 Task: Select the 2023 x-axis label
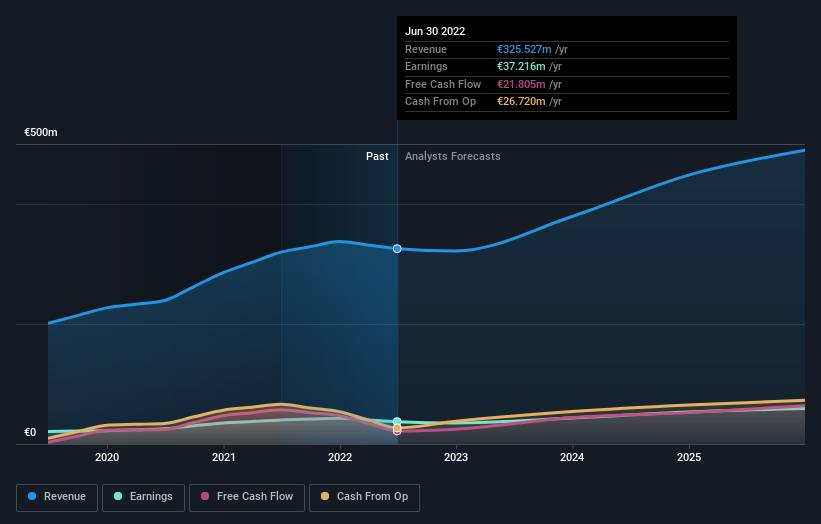[x=456, y=457]
